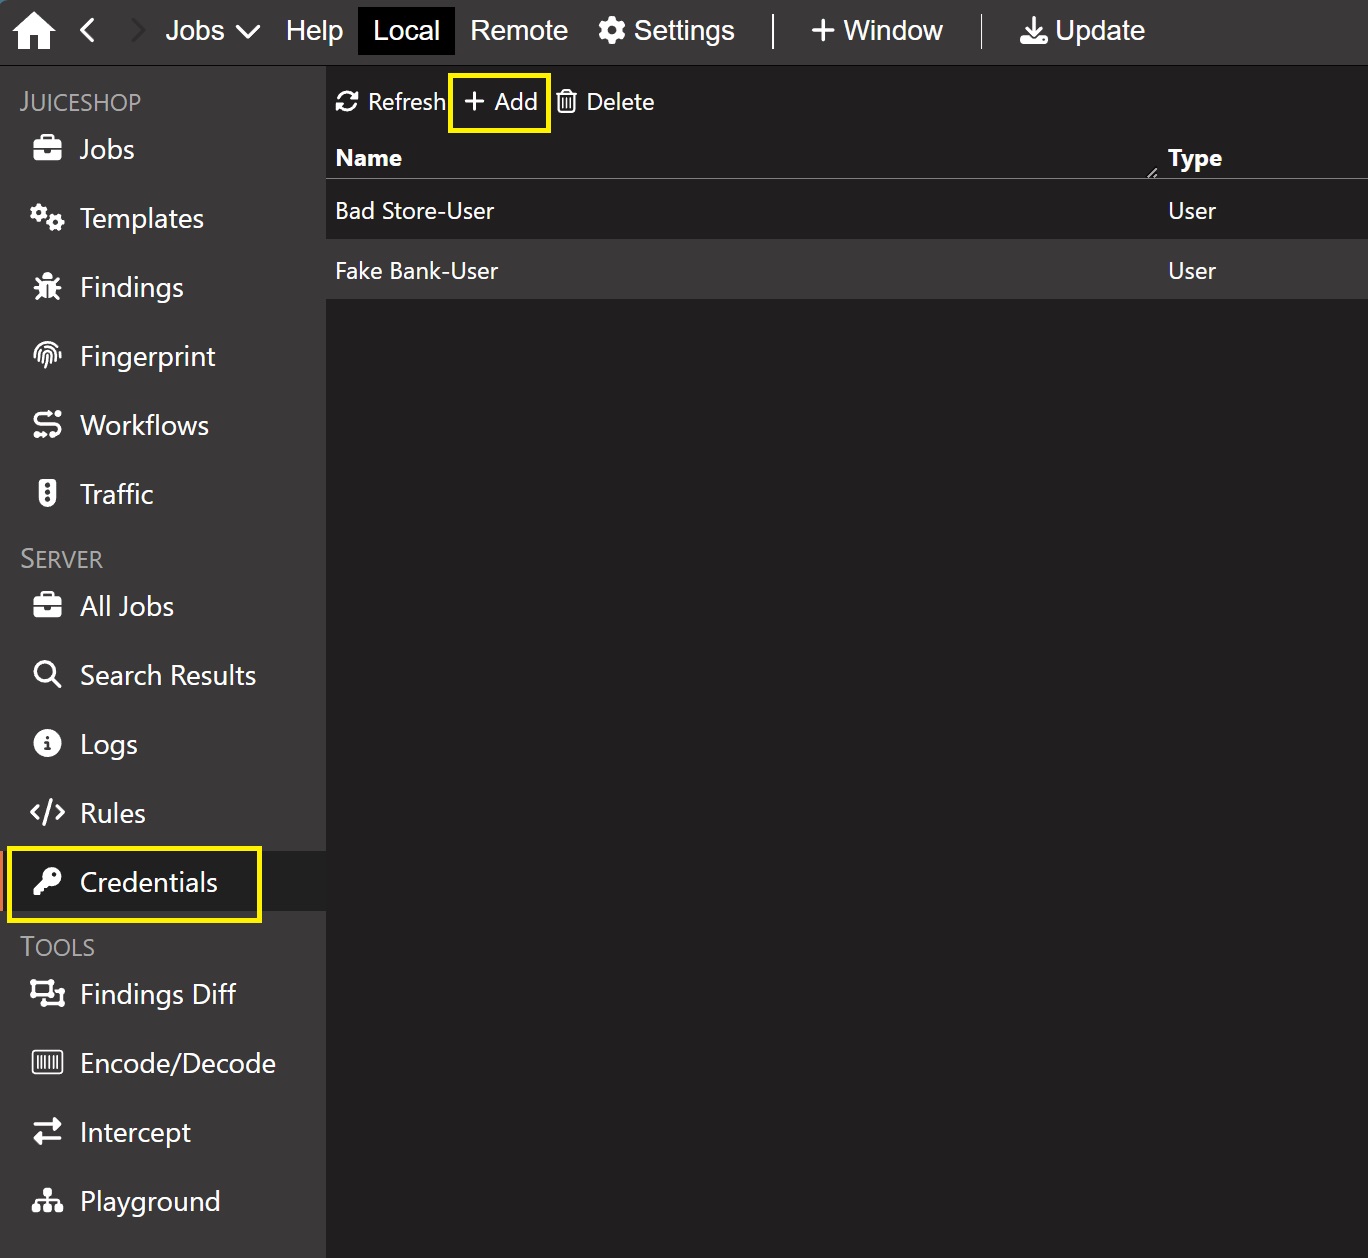Refresh the credentials list
The image size is (1368, 1258).
pyautogui.click(x=390, y=102)
